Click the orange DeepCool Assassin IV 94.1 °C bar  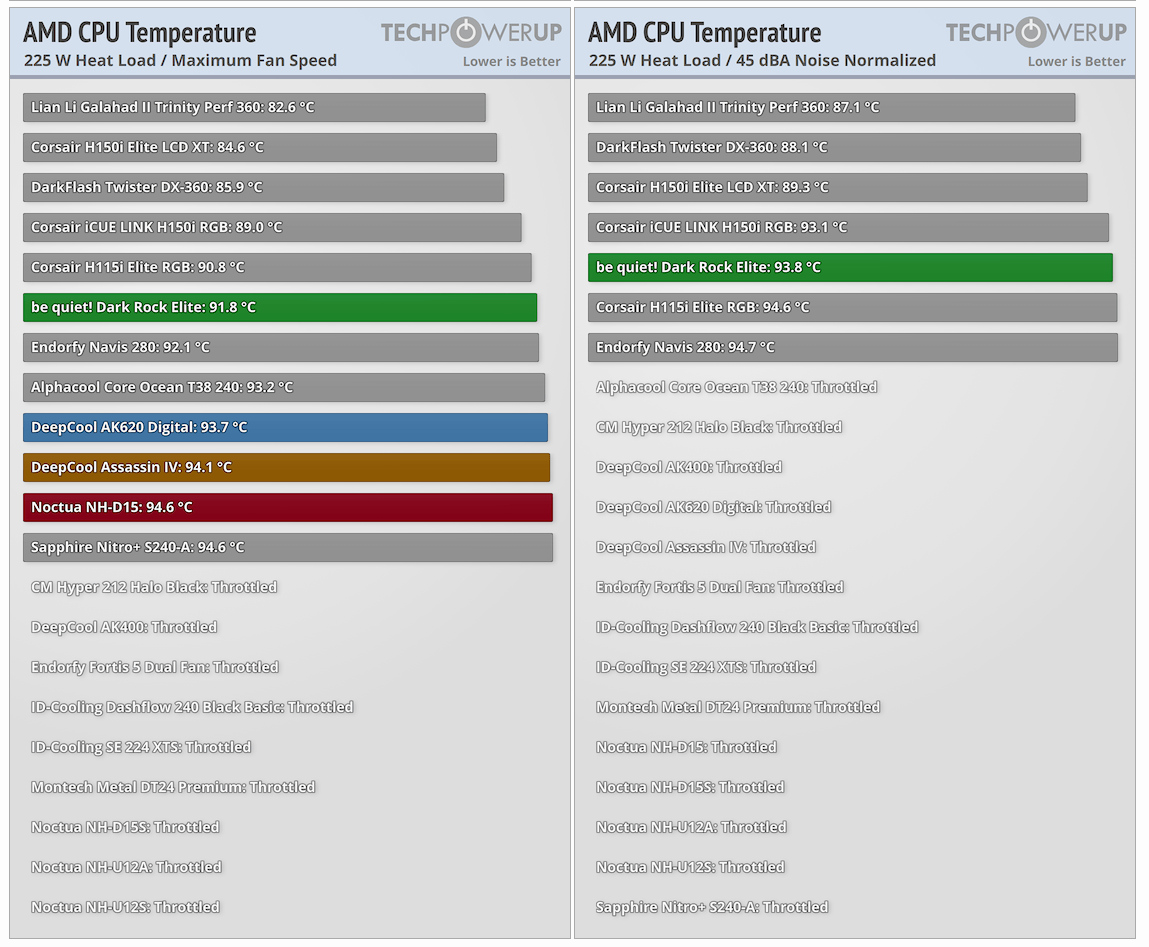tap(287, 468)
